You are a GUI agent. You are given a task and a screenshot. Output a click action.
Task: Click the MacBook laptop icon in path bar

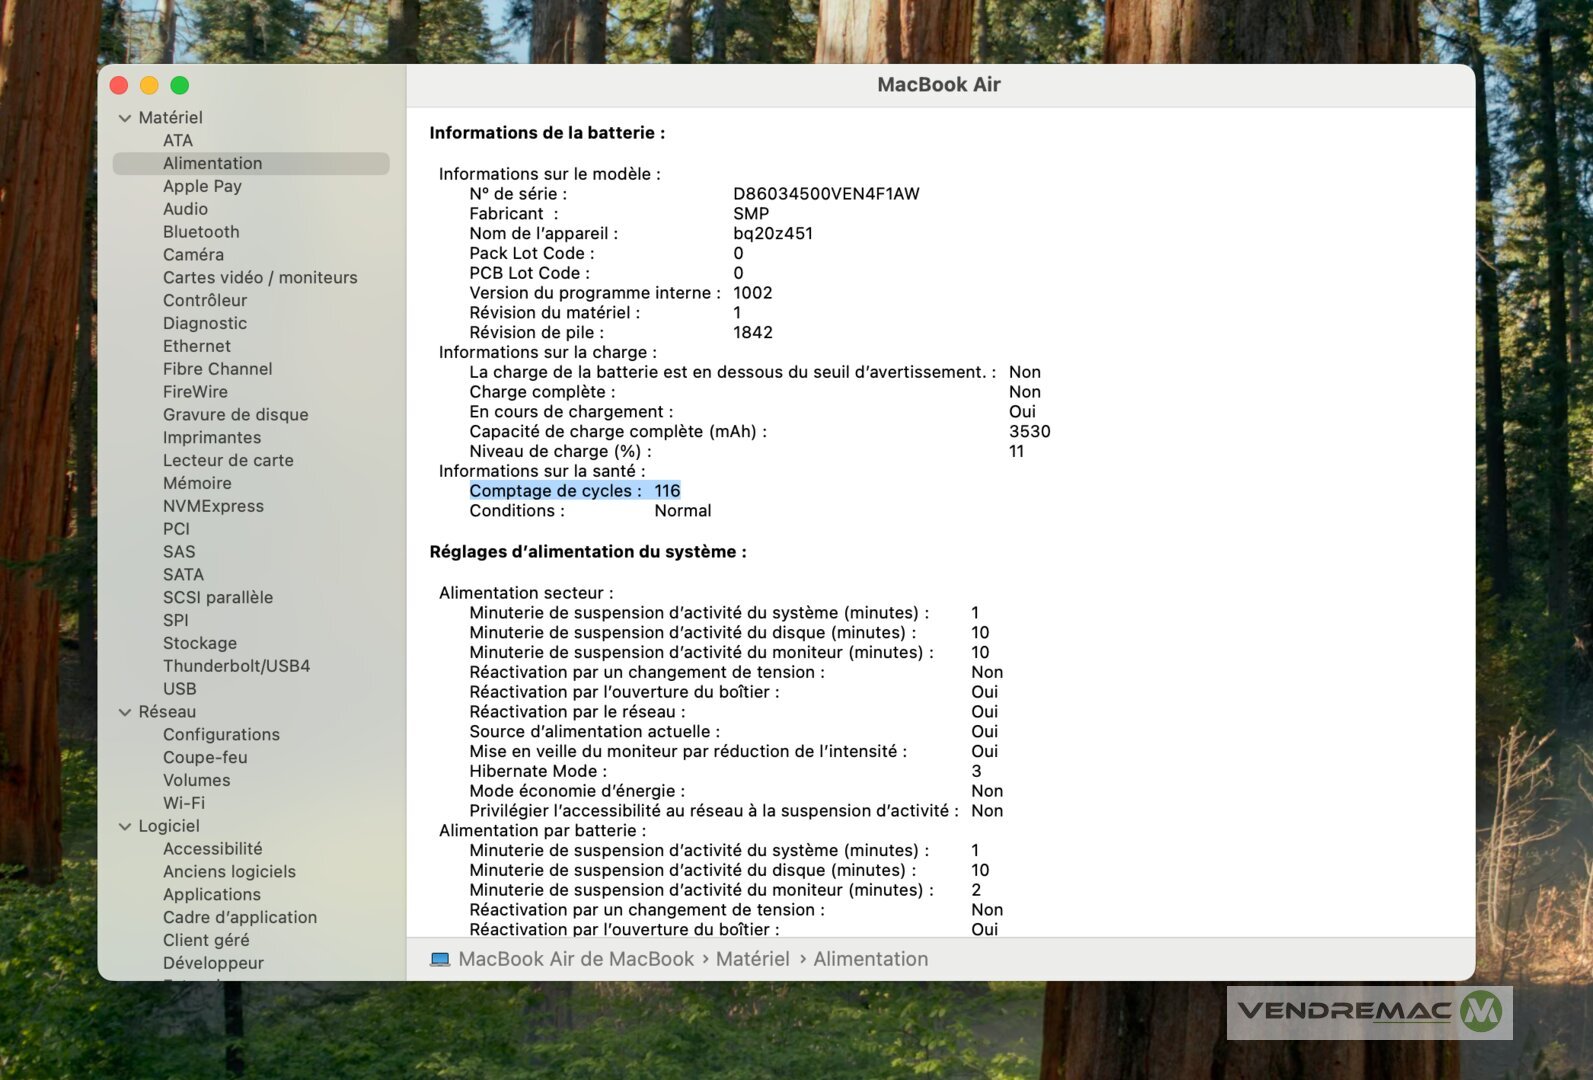click(440, 960)
